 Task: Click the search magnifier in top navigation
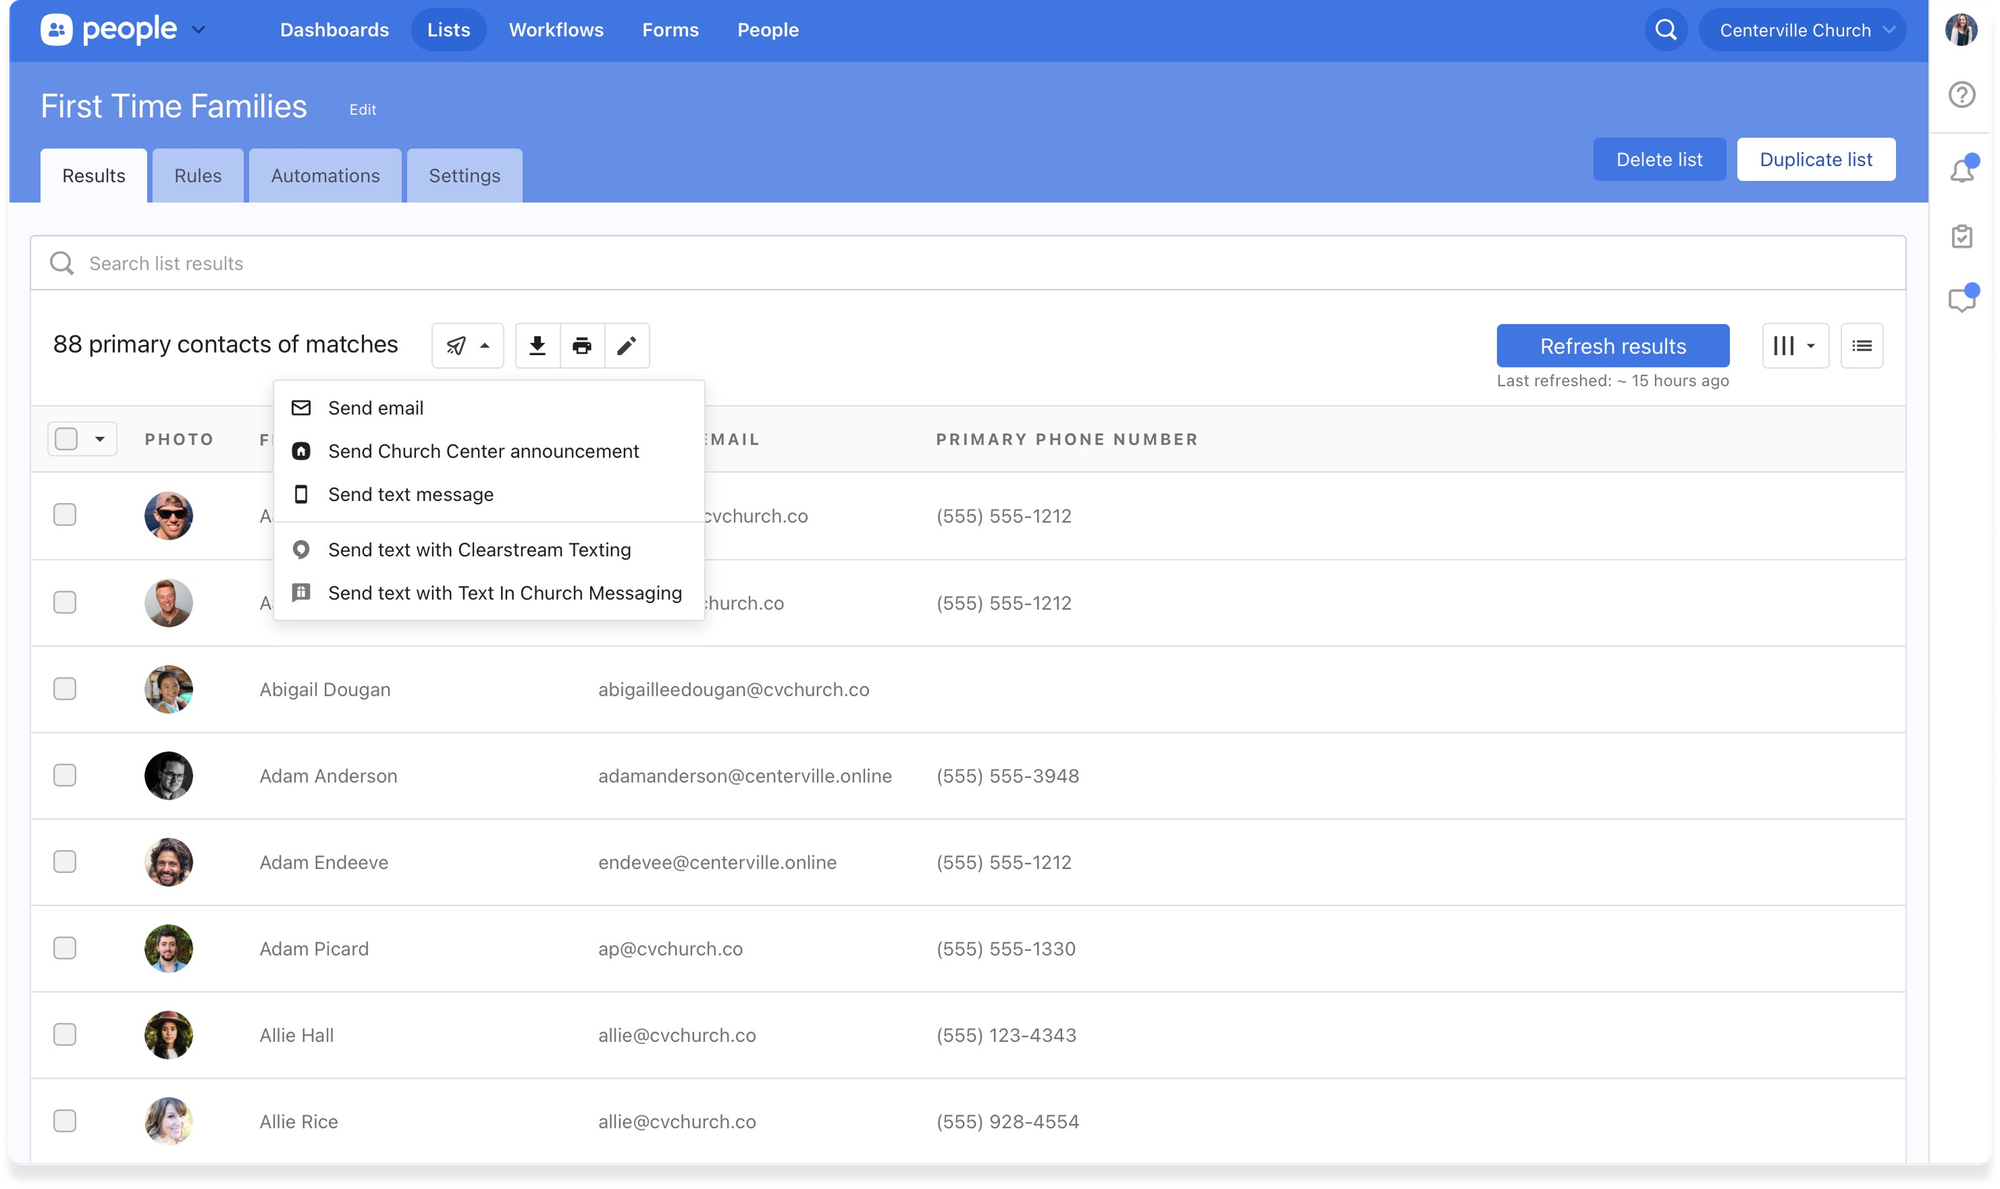[x=1666, y=30]
